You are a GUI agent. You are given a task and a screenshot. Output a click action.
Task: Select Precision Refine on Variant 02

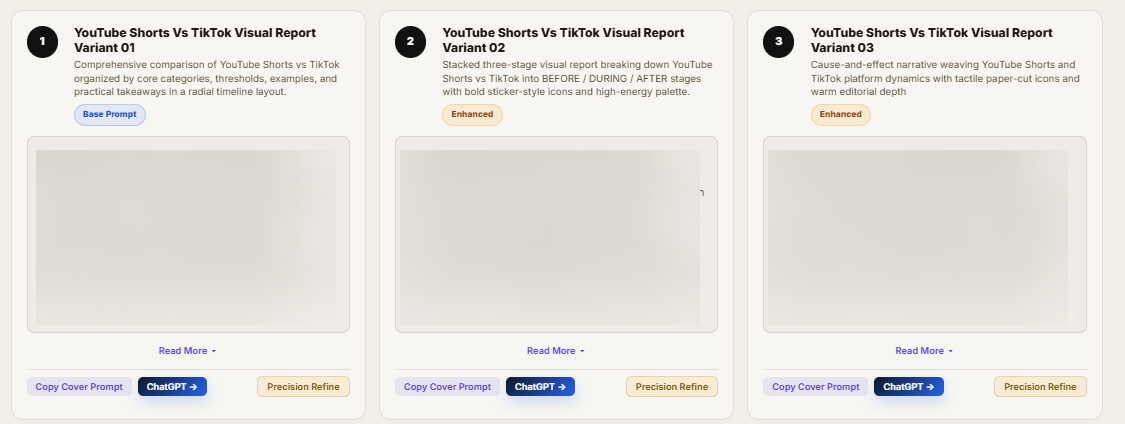click(x=672, y=387)
